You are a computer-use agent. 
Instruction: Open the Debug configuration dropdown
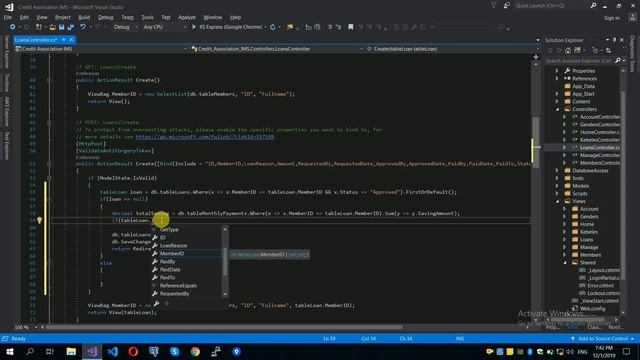coord(125,27)
